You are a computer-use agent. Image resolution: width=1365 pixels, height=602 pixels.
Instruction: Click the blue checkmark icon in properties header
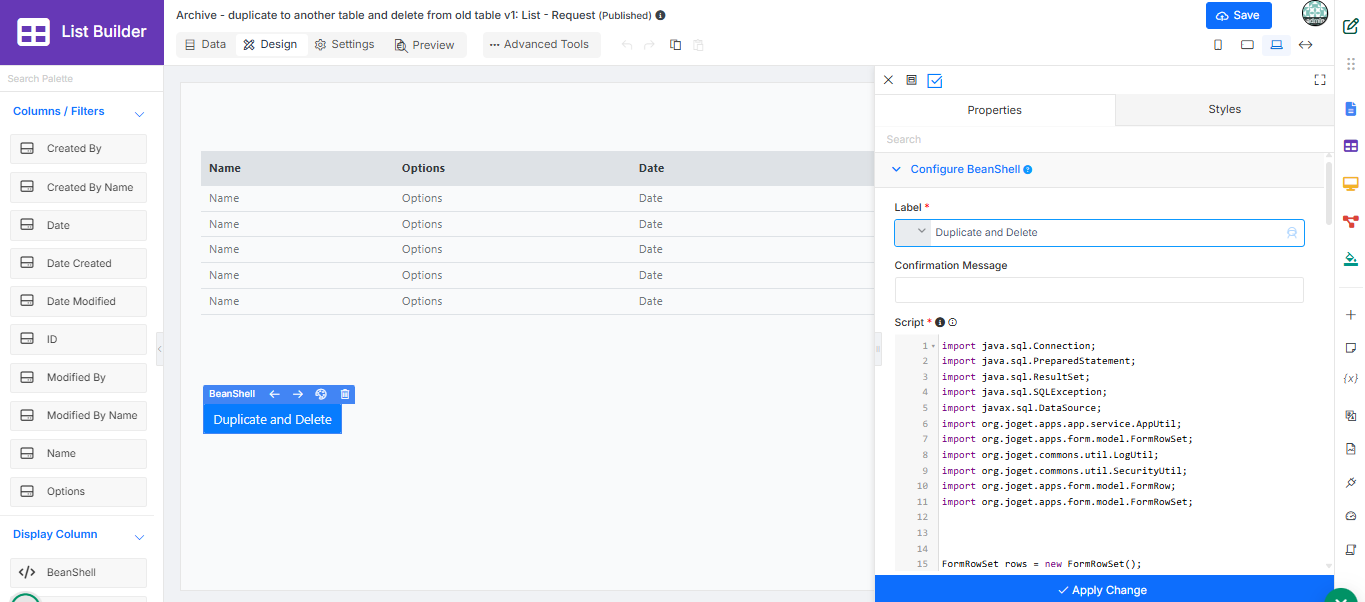pyautogui.click(x=935, y=80)
